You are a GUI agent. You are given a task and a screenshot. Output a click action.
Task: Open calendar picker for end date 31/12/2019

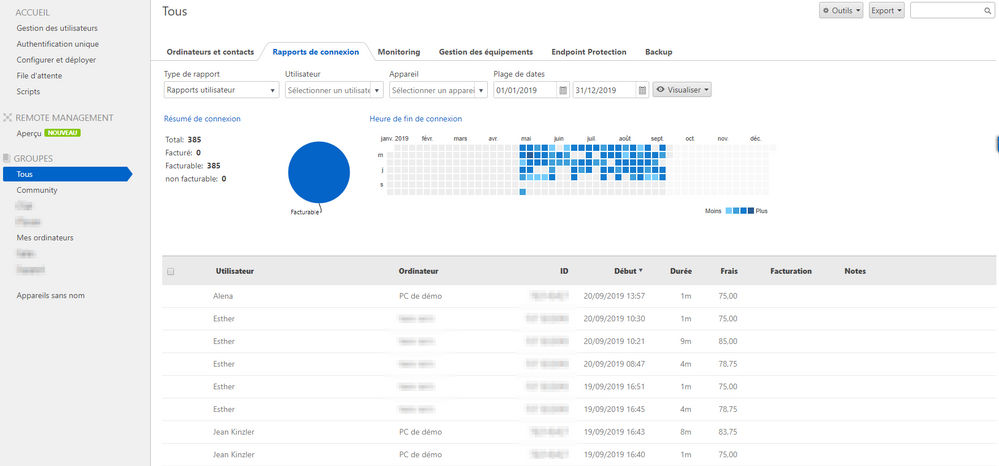[643, 91]
